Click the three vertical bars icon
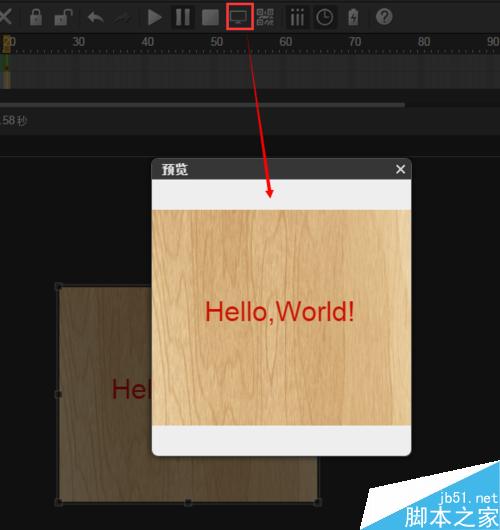The height and width of the screenshot is (530, 500). tap(297, 17)
